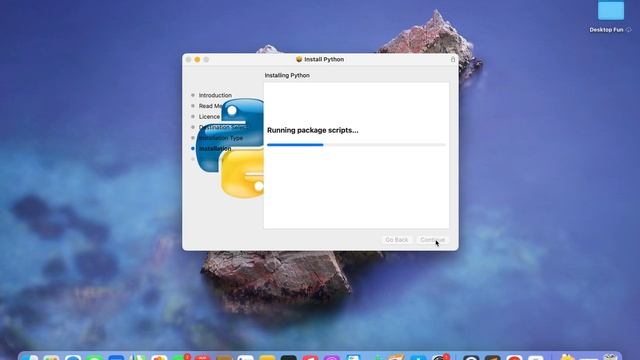Select the Read Me step
This screenshot has height=360, width=640.
[x=210, y=106]
